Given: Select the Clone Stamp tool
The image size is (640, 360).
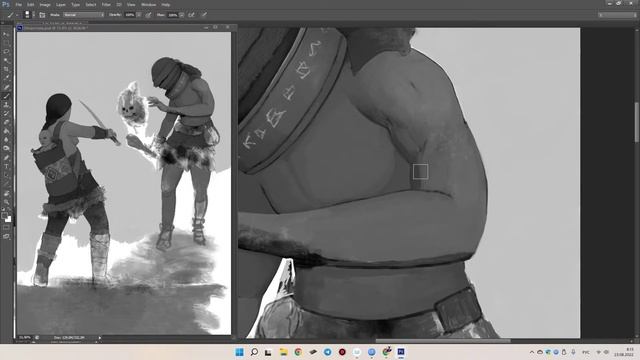Looking at the screenshot, I should 6,105.
